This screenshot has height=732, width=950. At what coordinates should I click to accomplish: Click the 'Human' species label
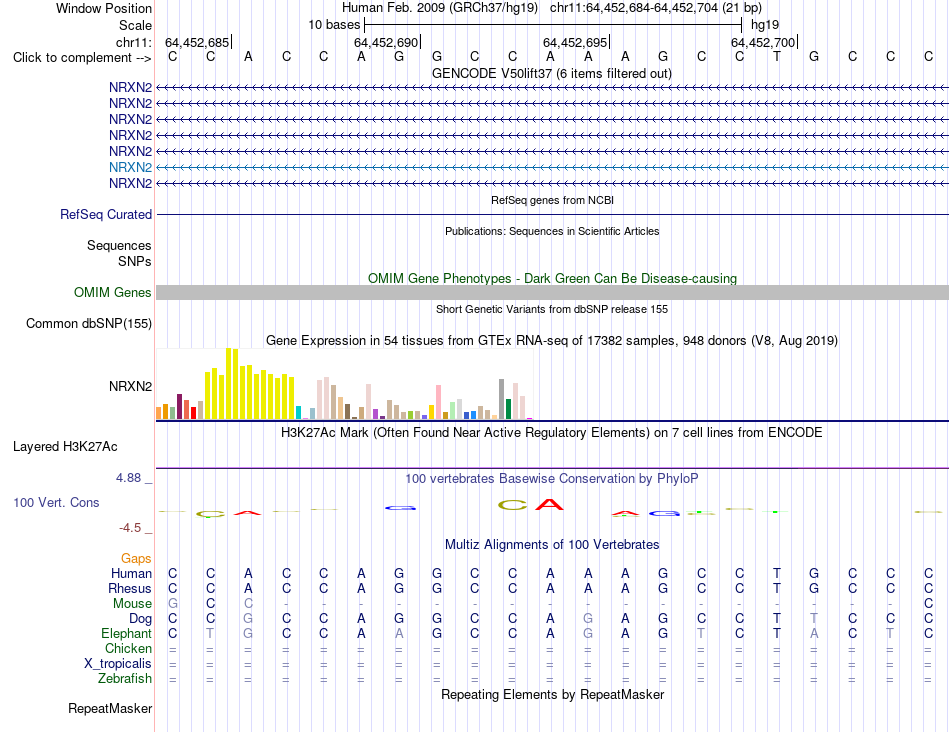click(131, 573)
